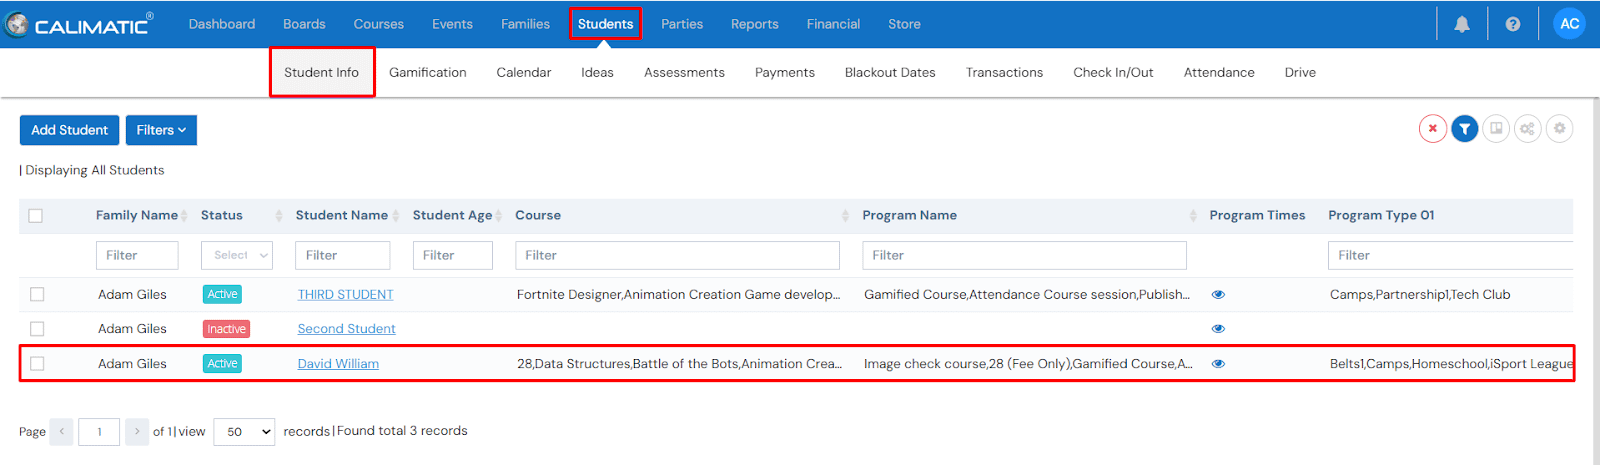Tick the Second Student row checkbox
1600x465 pixels.
tap(37, 329)
